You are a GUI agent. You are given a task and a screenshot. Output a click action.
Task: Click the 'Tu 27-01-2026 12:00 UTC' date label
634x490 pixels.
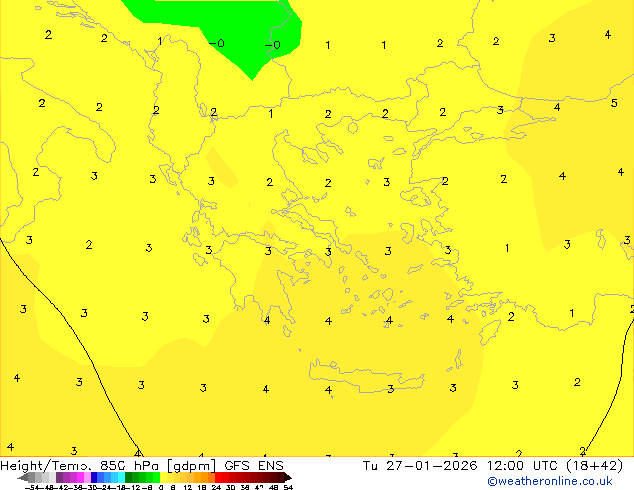[x=461, y=466]
